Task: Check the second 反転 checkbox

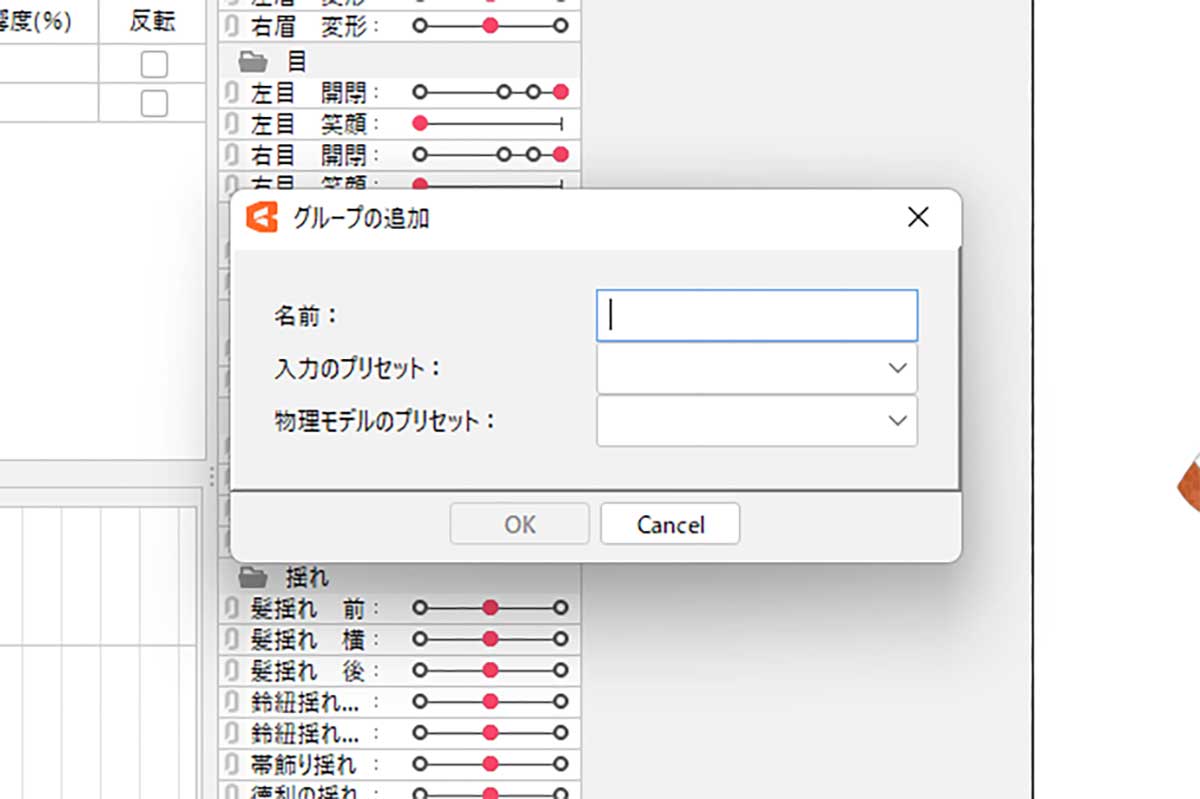Action: (154, 103)
